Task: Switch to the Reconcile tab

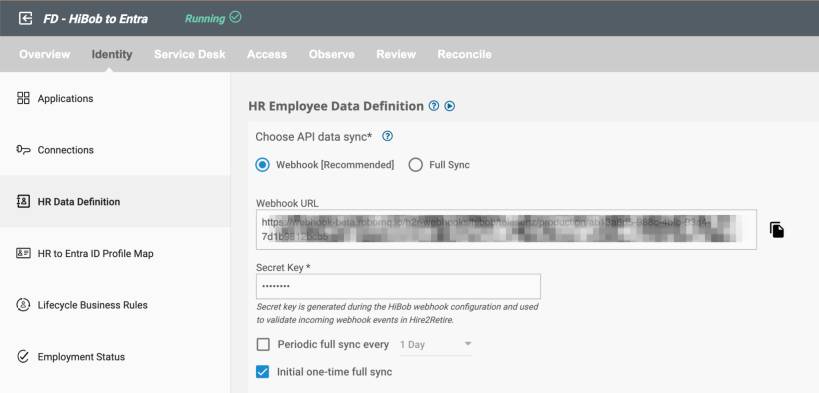Action: coord(464,54)
